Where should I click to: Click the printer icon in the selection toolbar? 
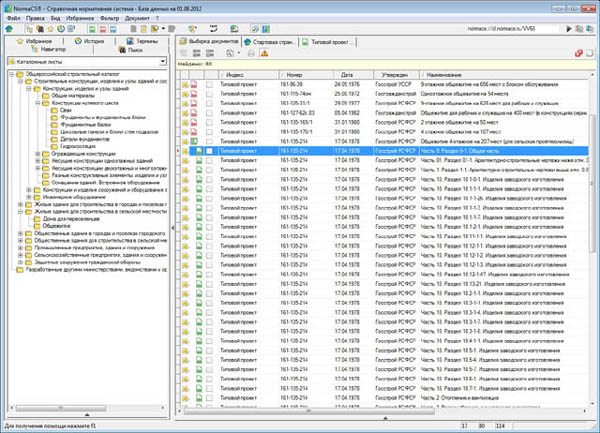pos(251,54)
